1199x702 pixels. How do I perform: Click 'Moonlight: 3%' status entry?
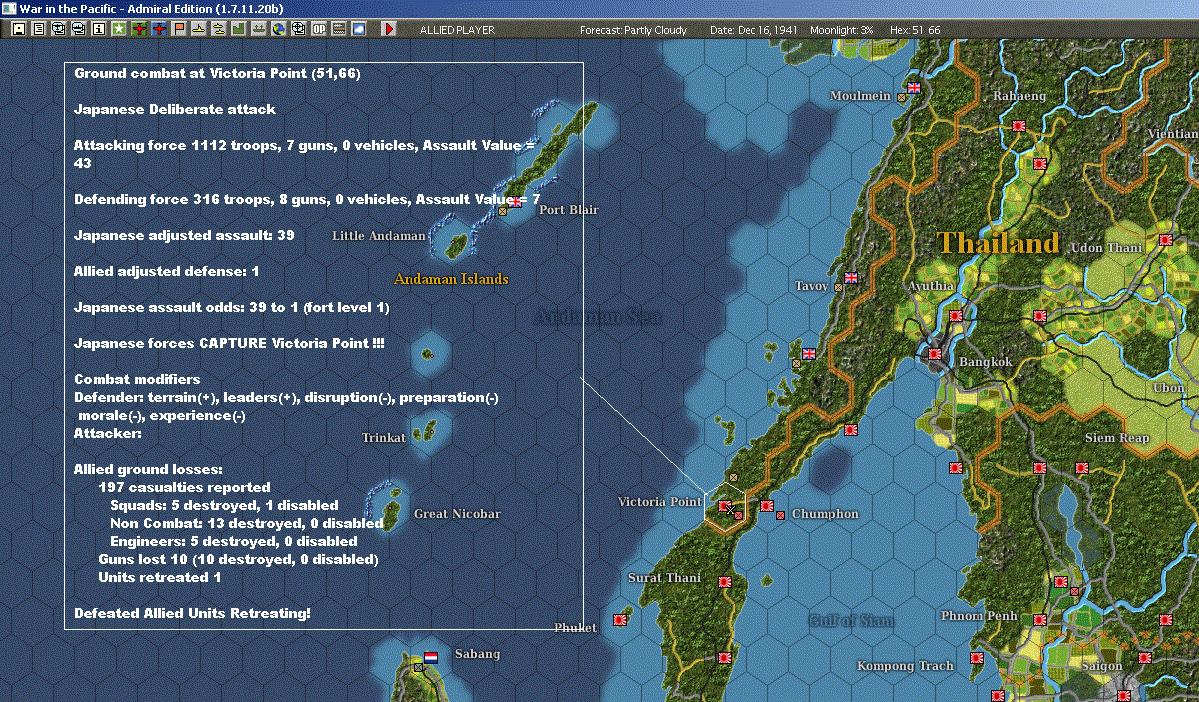(841, 30)
